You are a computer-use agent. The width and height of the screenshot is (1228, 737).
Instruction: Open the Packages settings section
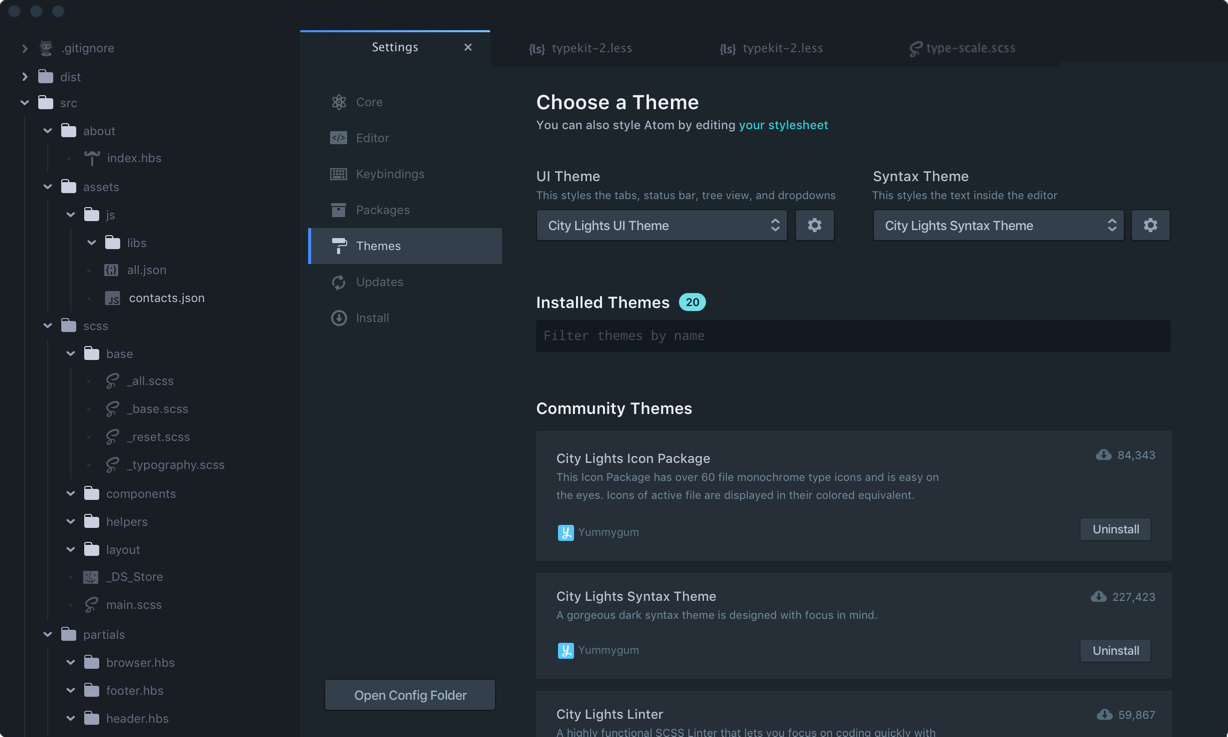pos(405,210)
